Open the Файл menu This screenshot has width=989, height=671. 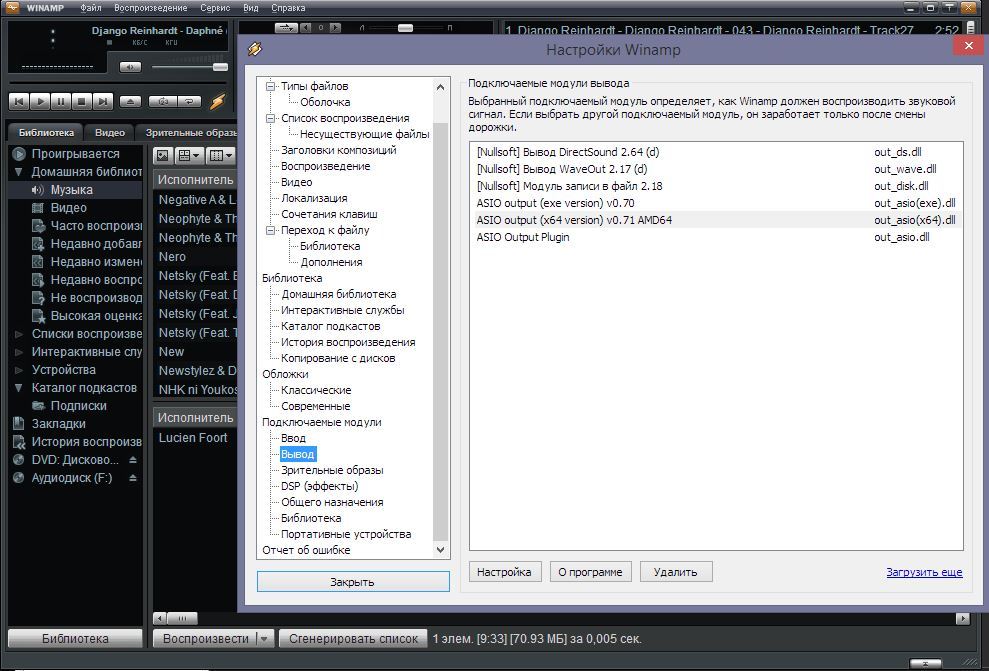pyautogui.click(x=91, y=8)
